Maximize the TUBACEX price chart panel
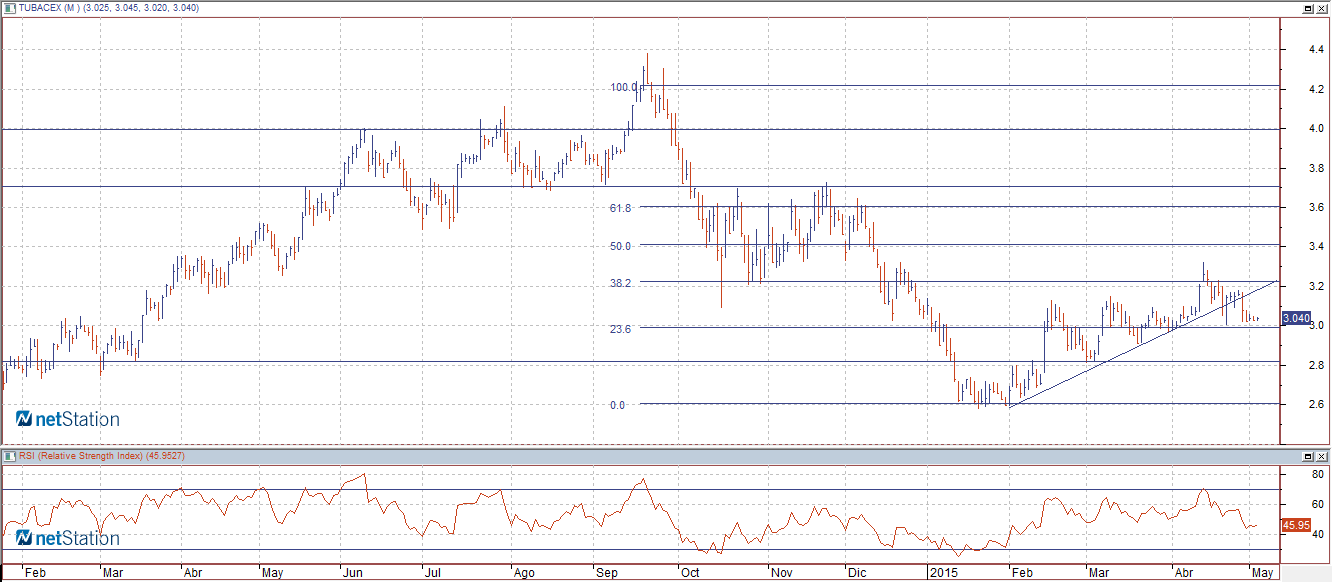The width and height of the screenshot is (1332, 582). tap(1307, 7)
